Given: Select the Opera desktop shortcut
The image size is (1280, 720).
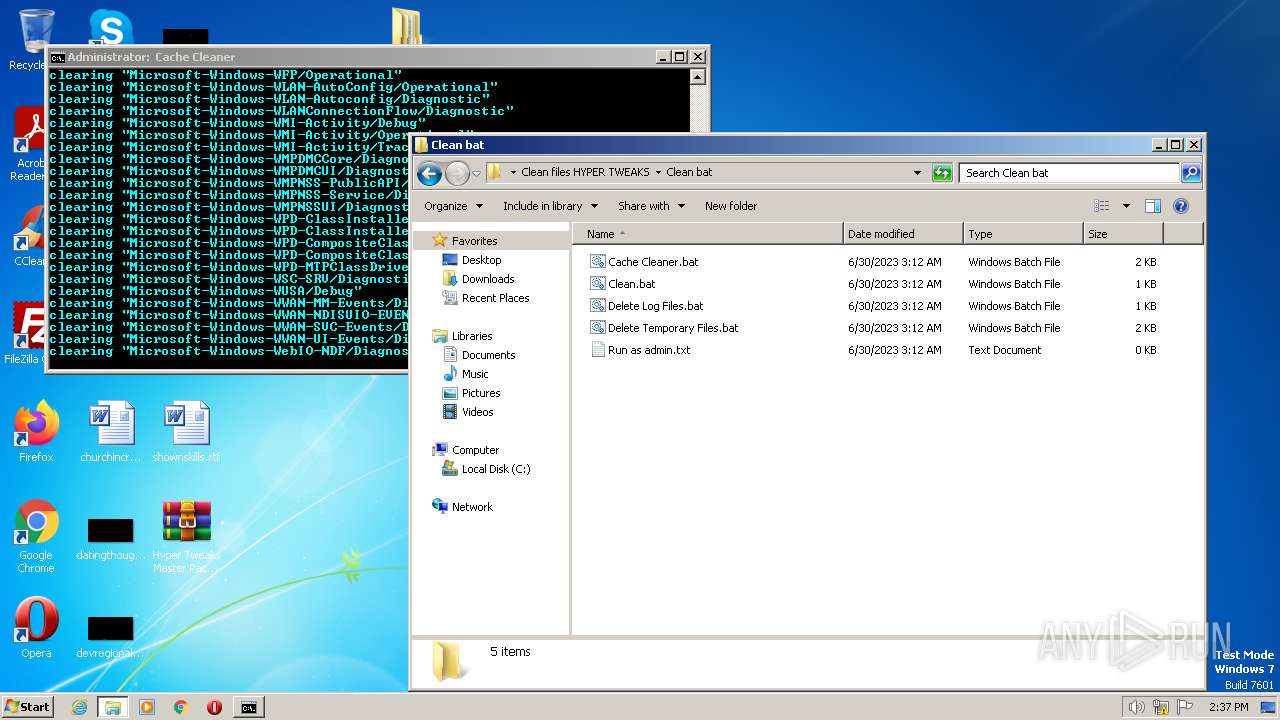Looking at the screenshot, I should pos(36,628).
